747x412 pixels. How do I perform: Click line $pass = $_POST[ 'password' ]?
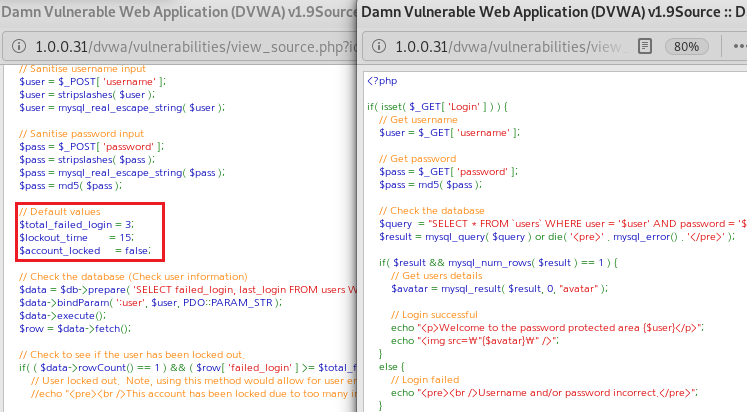(91, 147)
